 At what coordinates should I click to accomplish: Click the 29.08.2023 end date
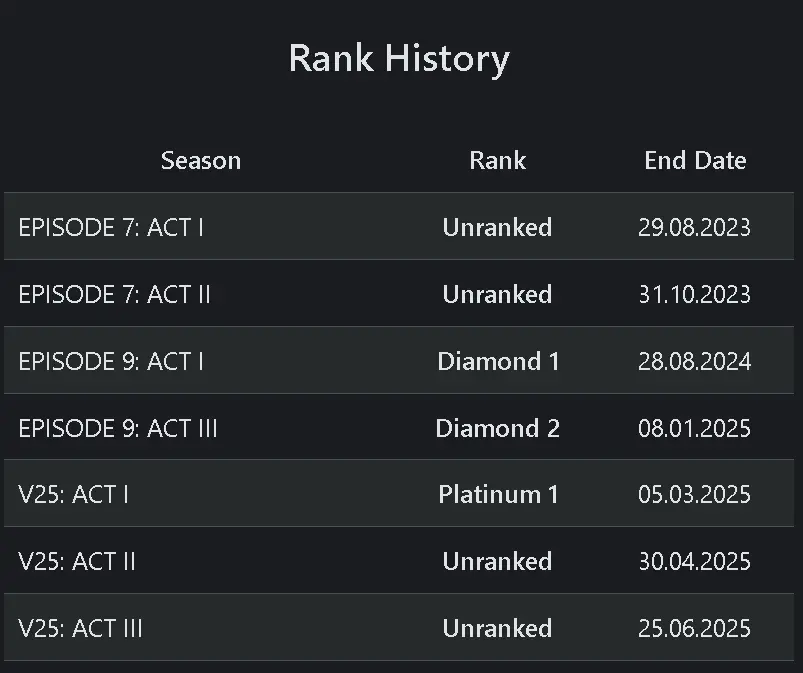click(x=694, y=227)
